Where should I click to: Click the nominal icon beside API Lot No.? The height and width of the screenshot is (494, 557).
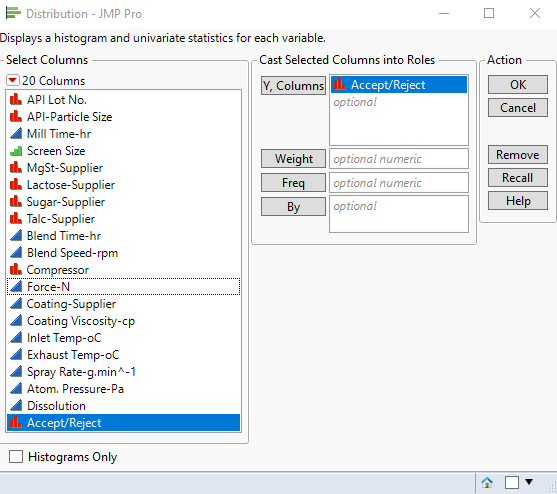pyautogui.click(x=16, y=99)
